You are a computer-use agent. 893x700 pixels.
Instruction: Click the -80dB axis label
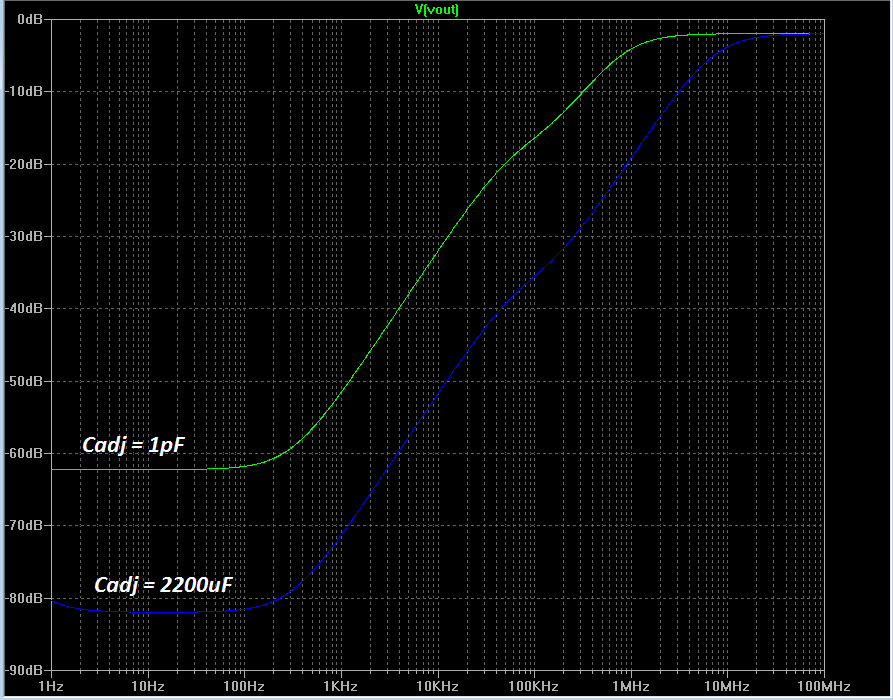click(24, 598)
